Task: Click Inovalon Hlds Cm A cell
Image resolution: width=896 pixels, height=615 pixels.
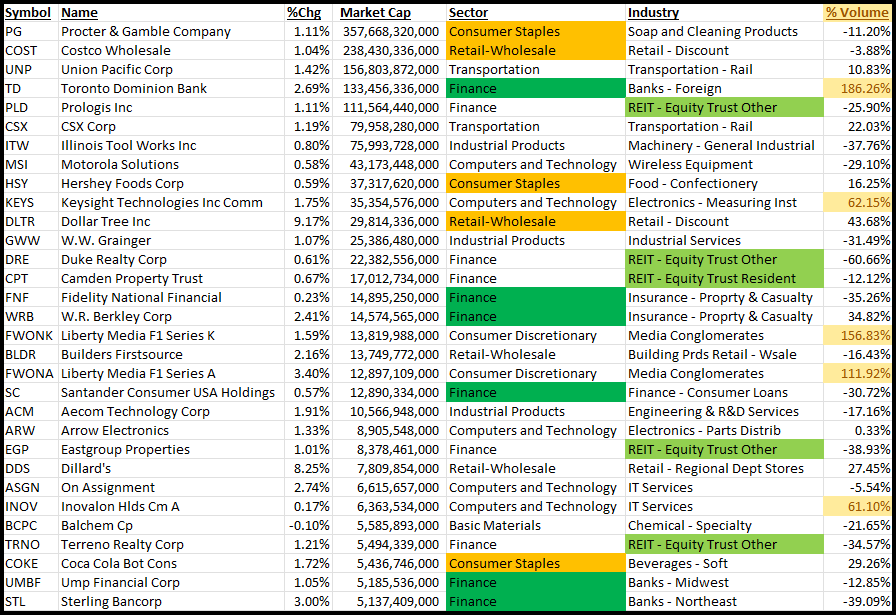Action: pos(171,506)
